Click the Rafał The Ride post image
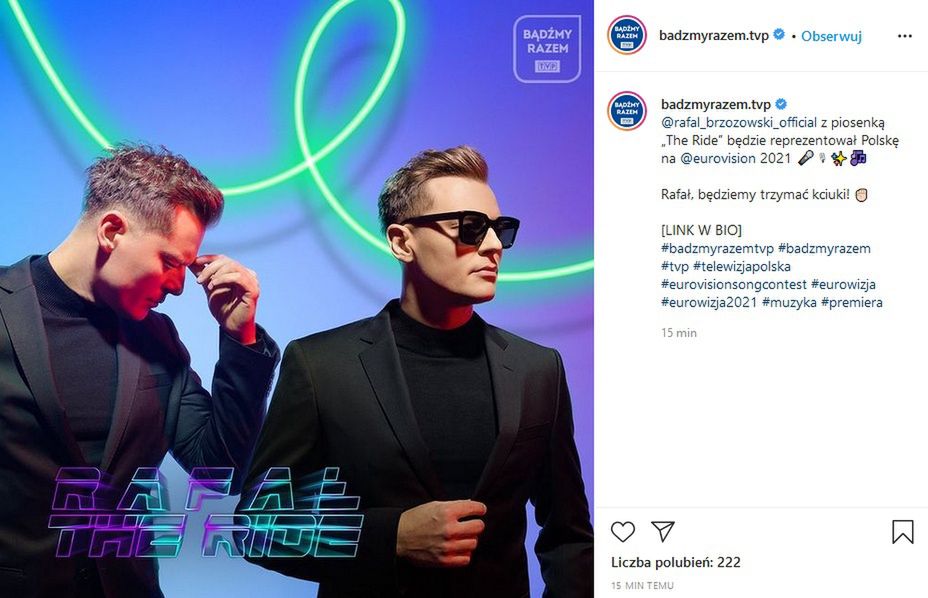Image resolution: width=928 pixels, height=598 pixels. tap(297, 299)
